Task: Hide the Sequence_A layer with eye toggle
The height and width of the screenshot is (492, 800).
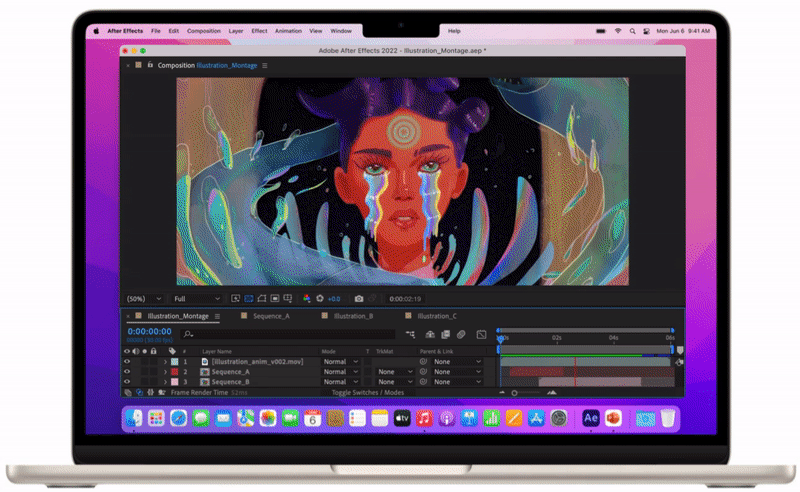Action: pyautogui.click(x=127, y=372)
